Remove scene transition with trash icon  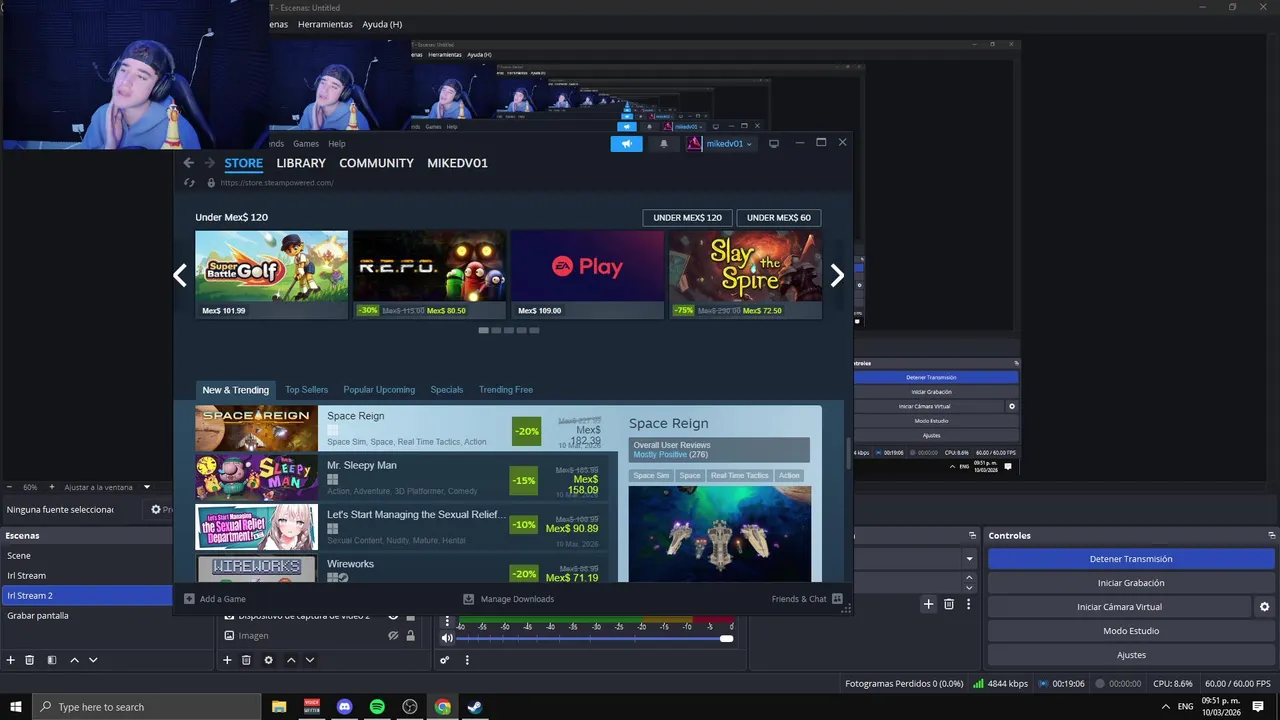tap(949, 604)
